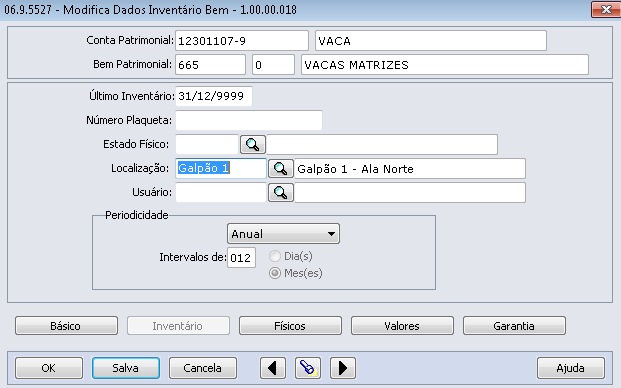Click the Último Inventário date field

(214, 96)
